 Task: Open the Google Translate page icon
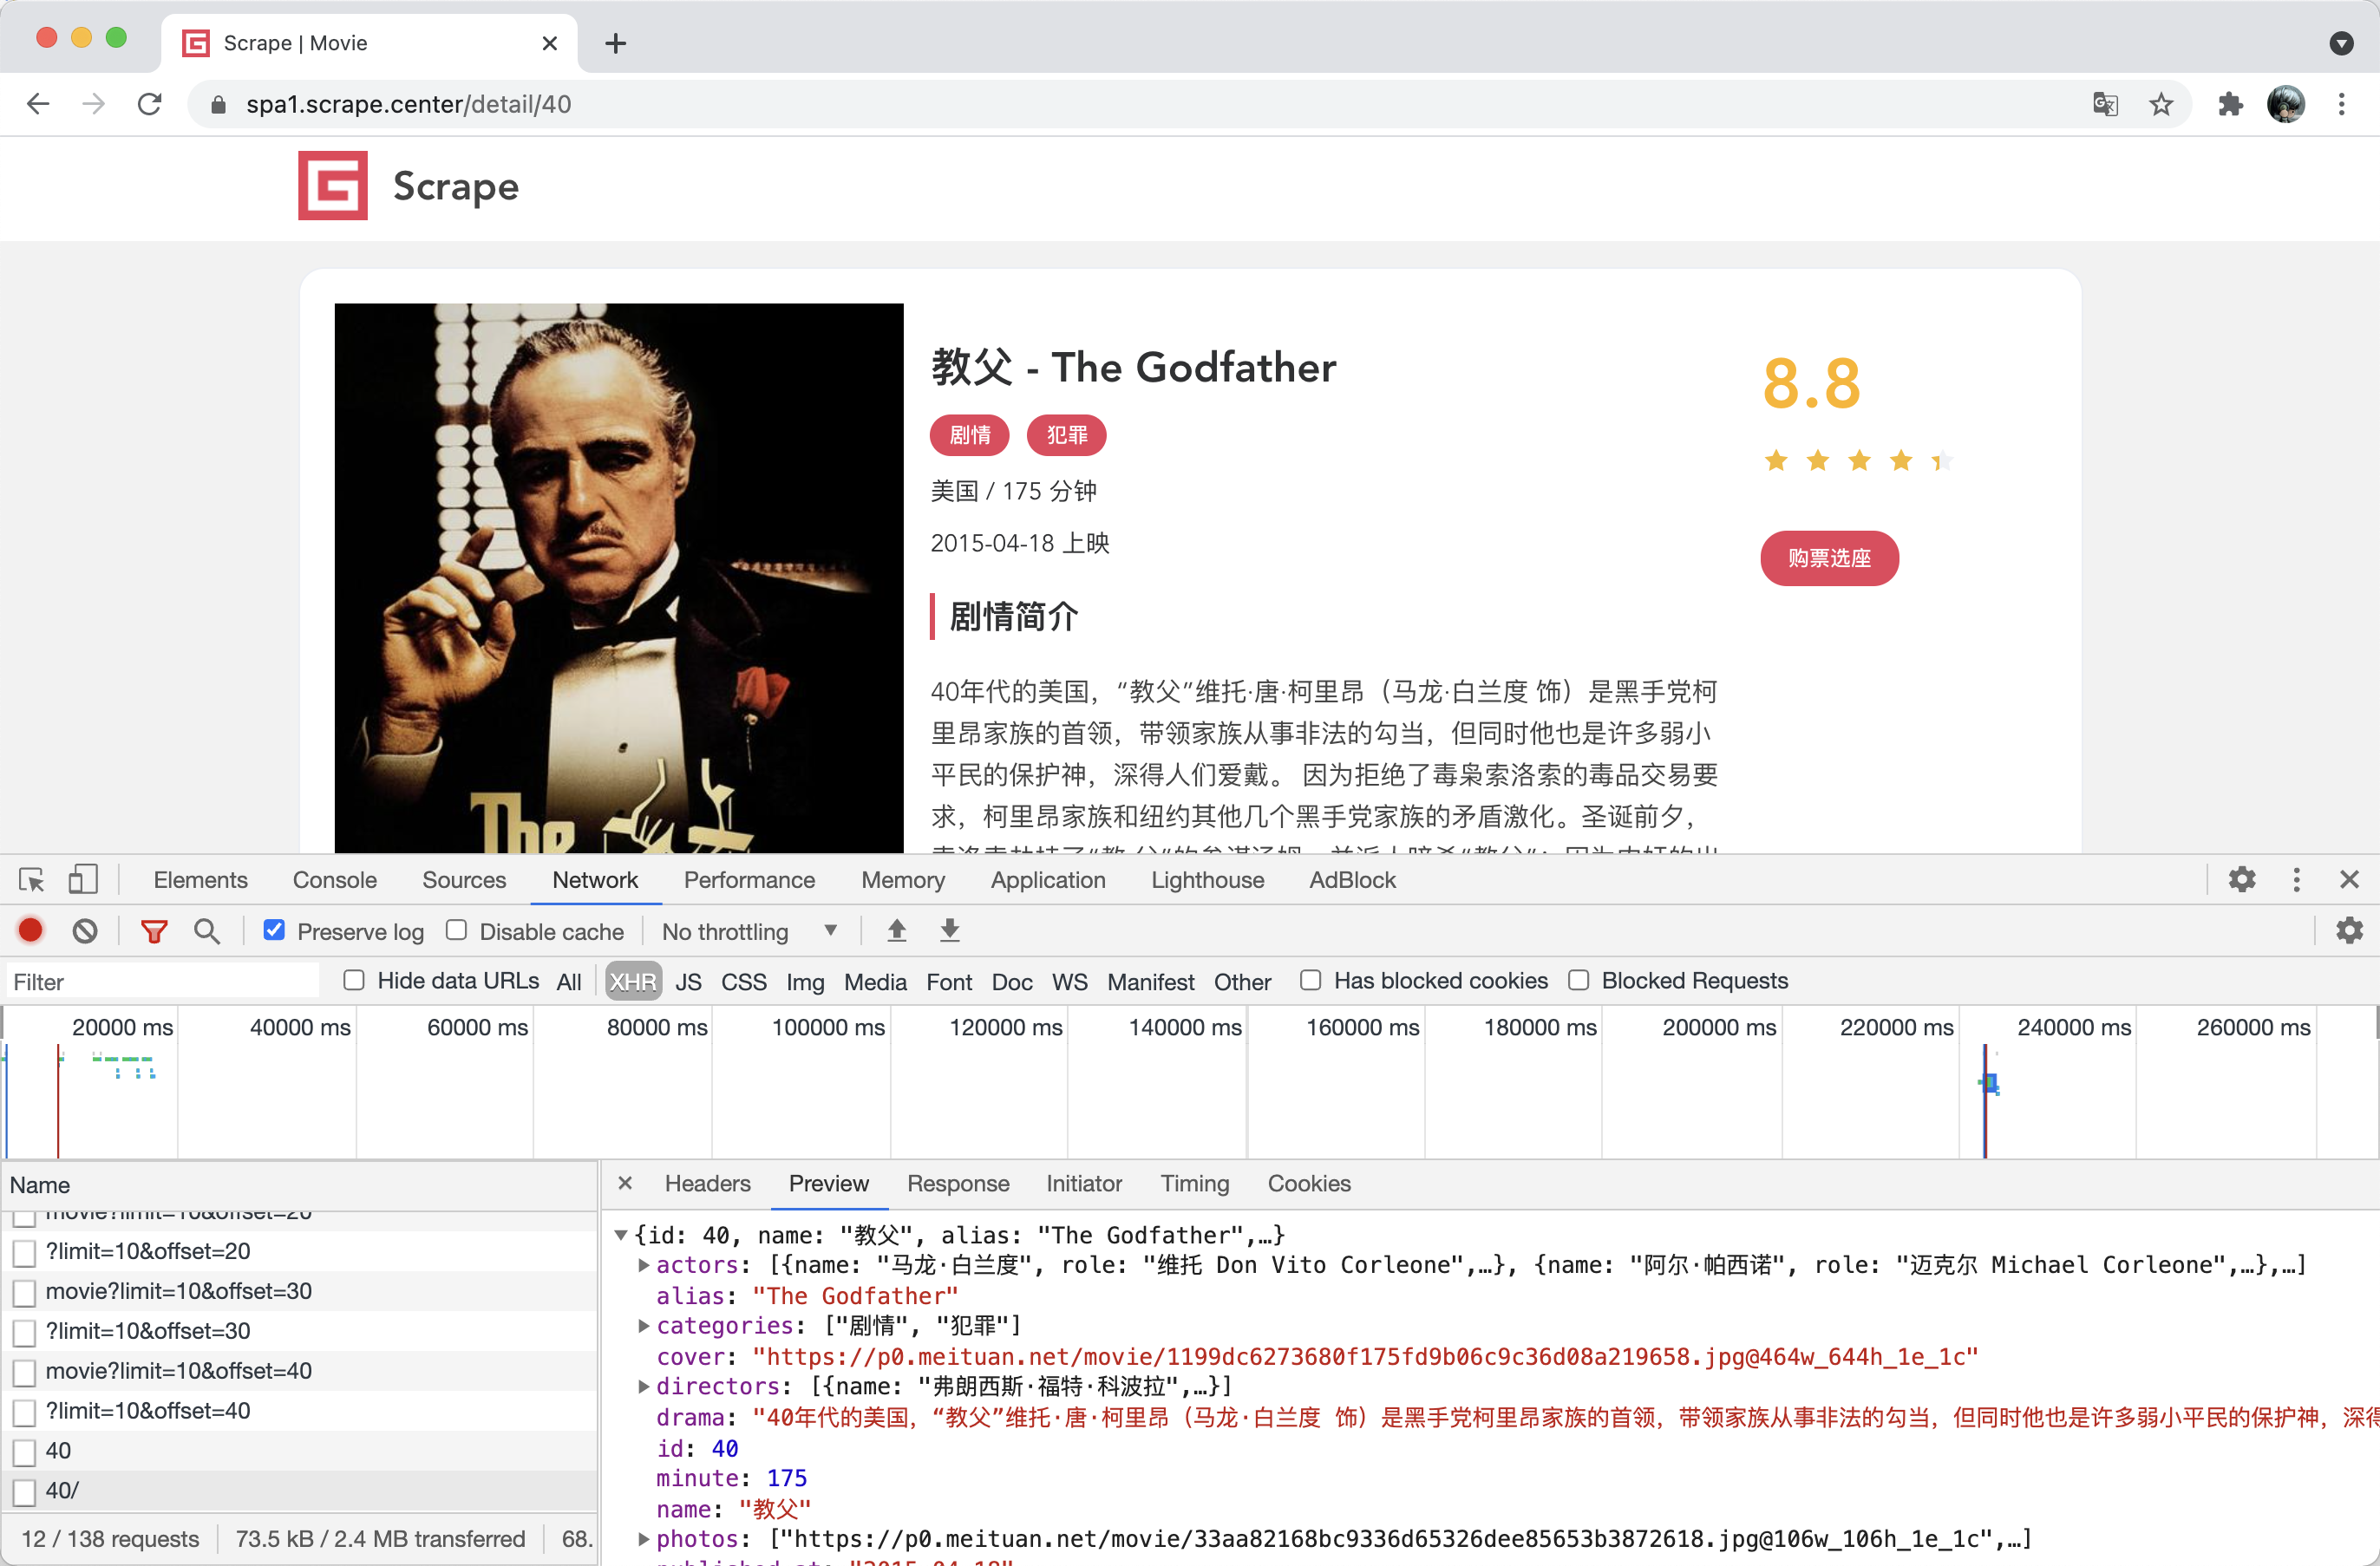point(2105,104)
